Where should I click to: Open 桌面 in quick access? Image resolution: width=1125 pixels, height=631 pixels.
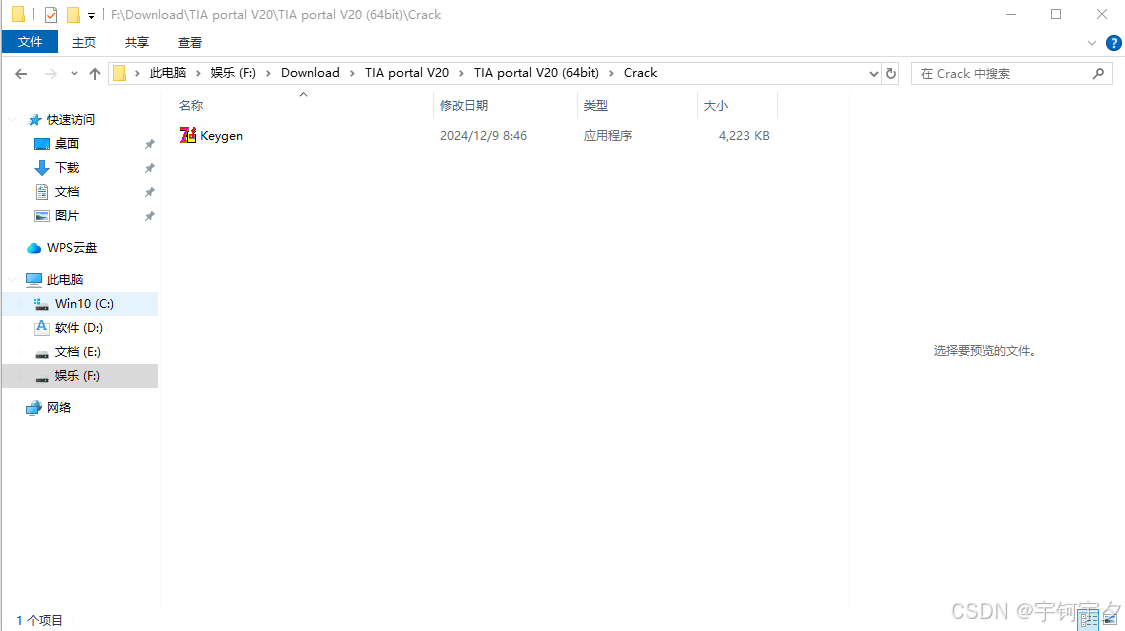67,144
